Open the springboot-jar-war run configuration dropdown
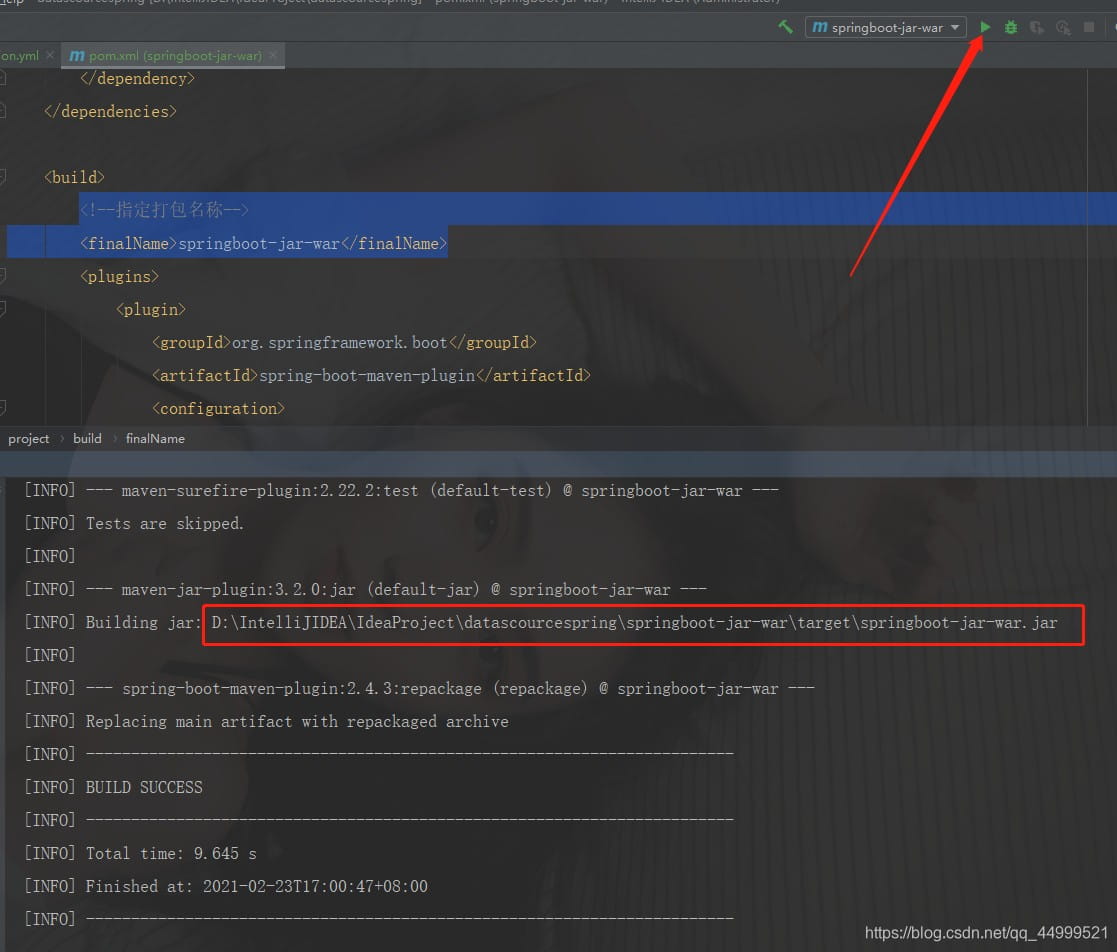Image resolution: width=1117 pixels, height=952 pixels. (885, 28)
